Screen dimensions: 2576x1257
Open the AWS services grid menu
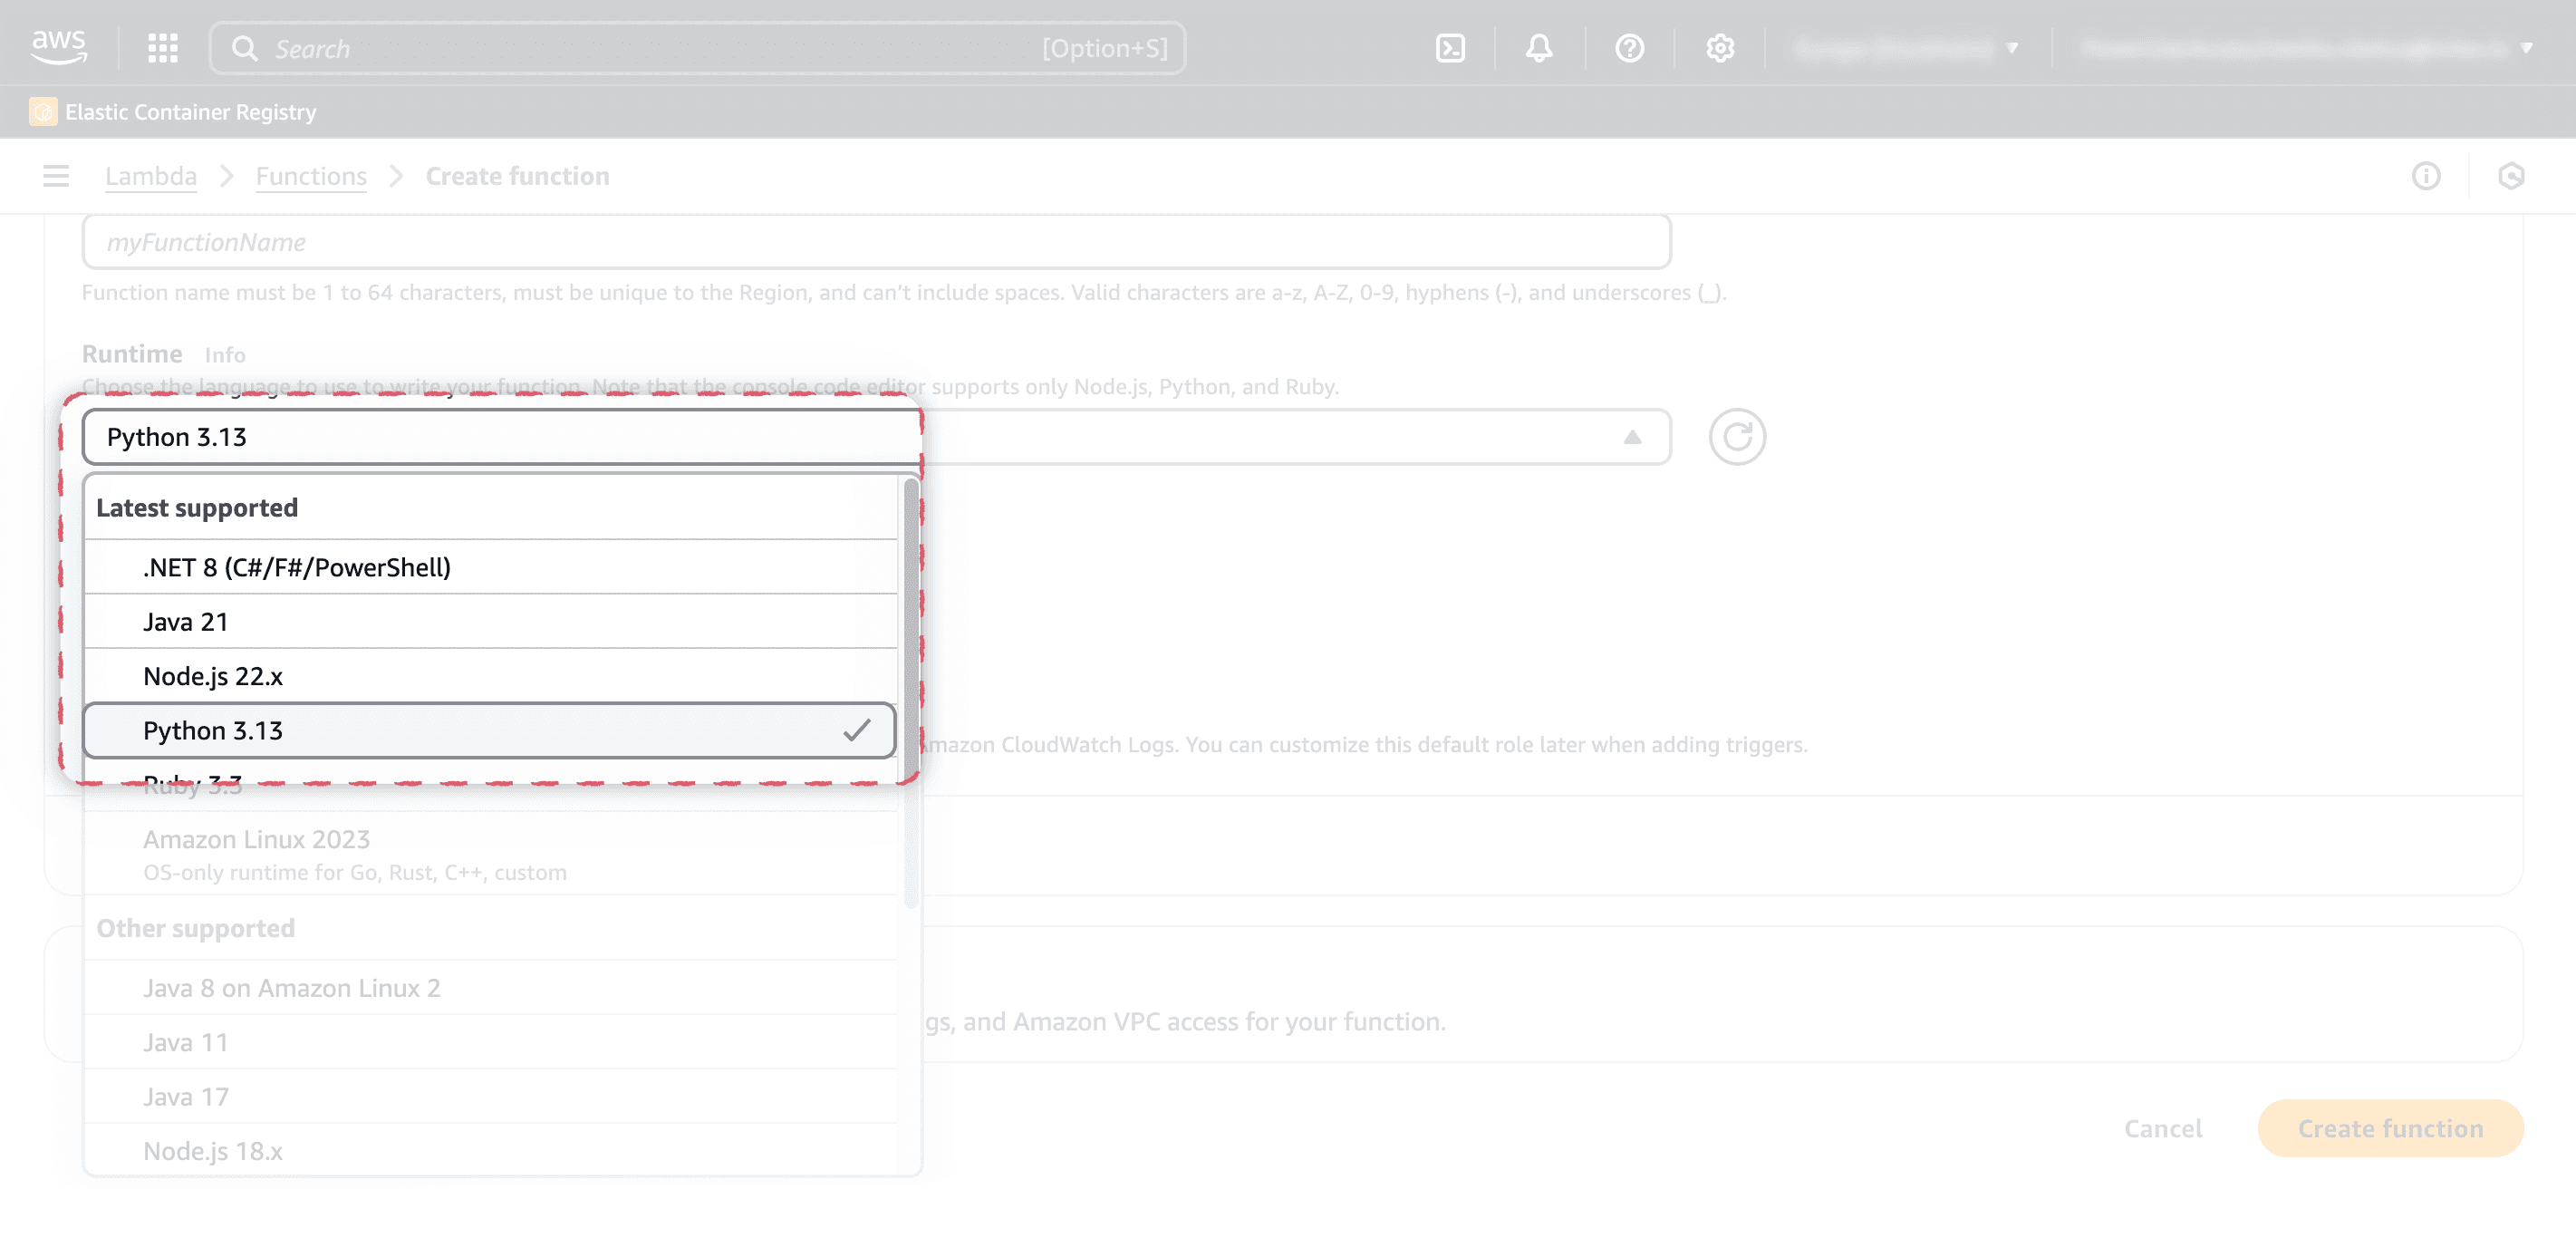point(163,48)
